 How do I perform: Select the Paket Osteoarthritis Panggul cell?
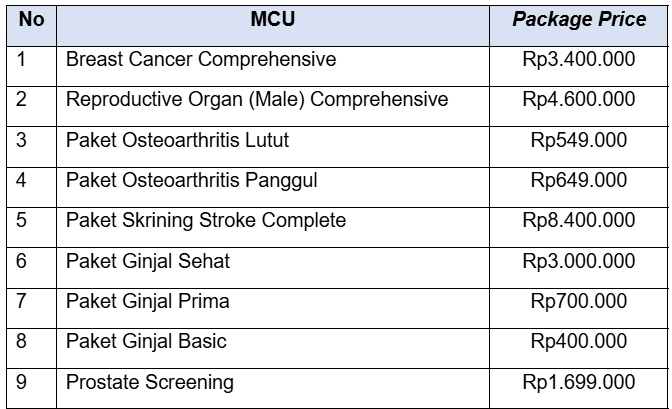[273, 187]
